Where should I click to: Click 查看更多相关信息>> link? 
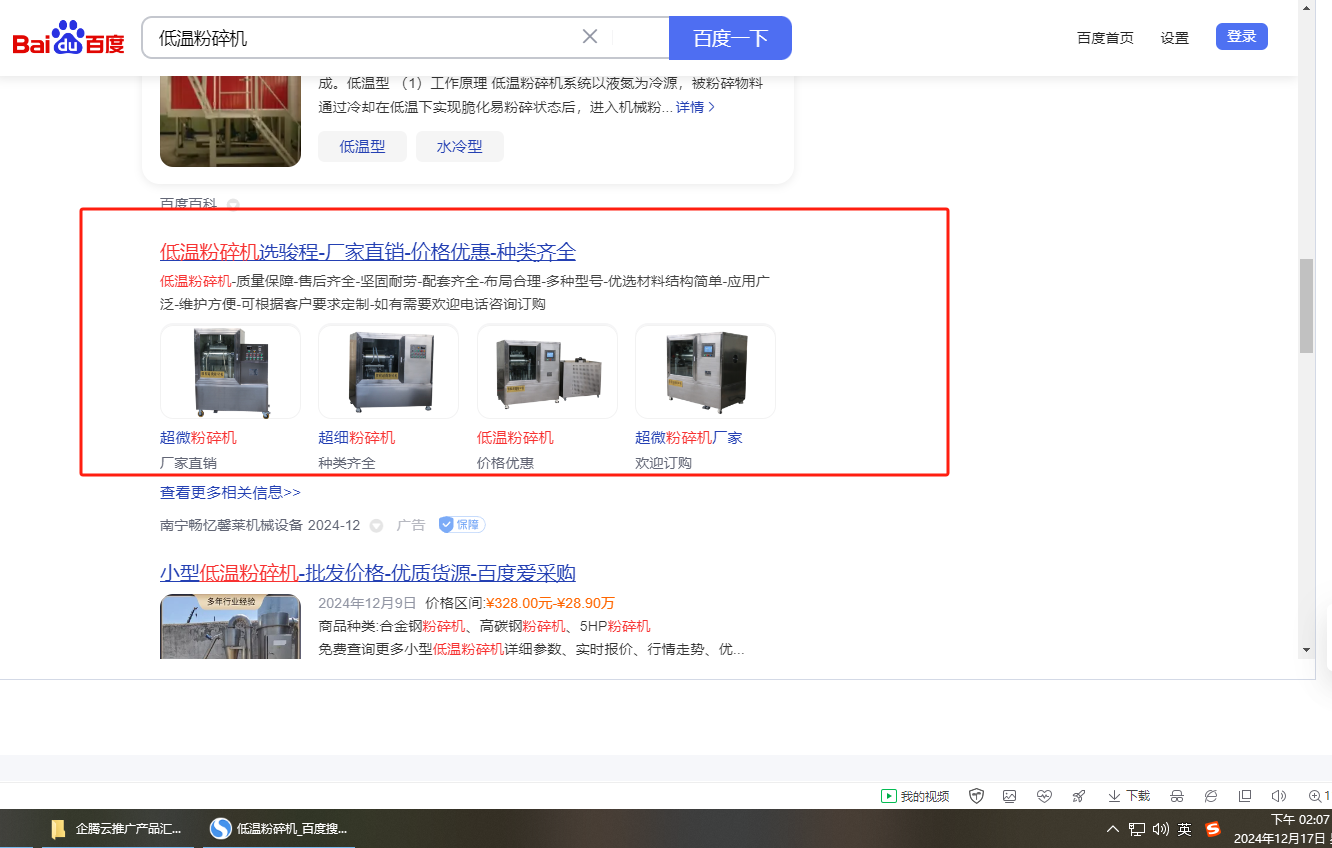click(230, 492)
